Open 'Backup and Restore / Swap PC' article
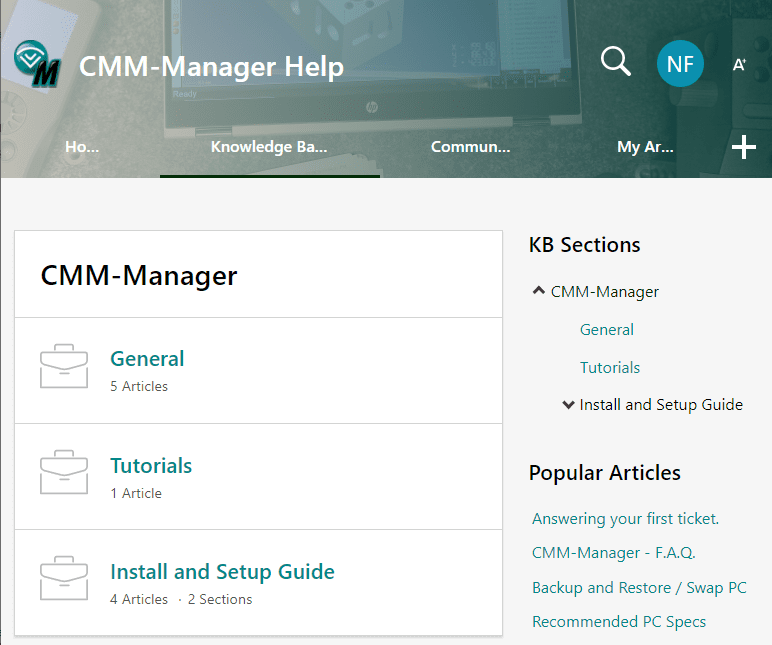The width and height of the screenshot is (772, 645). [x=639, y=587]
